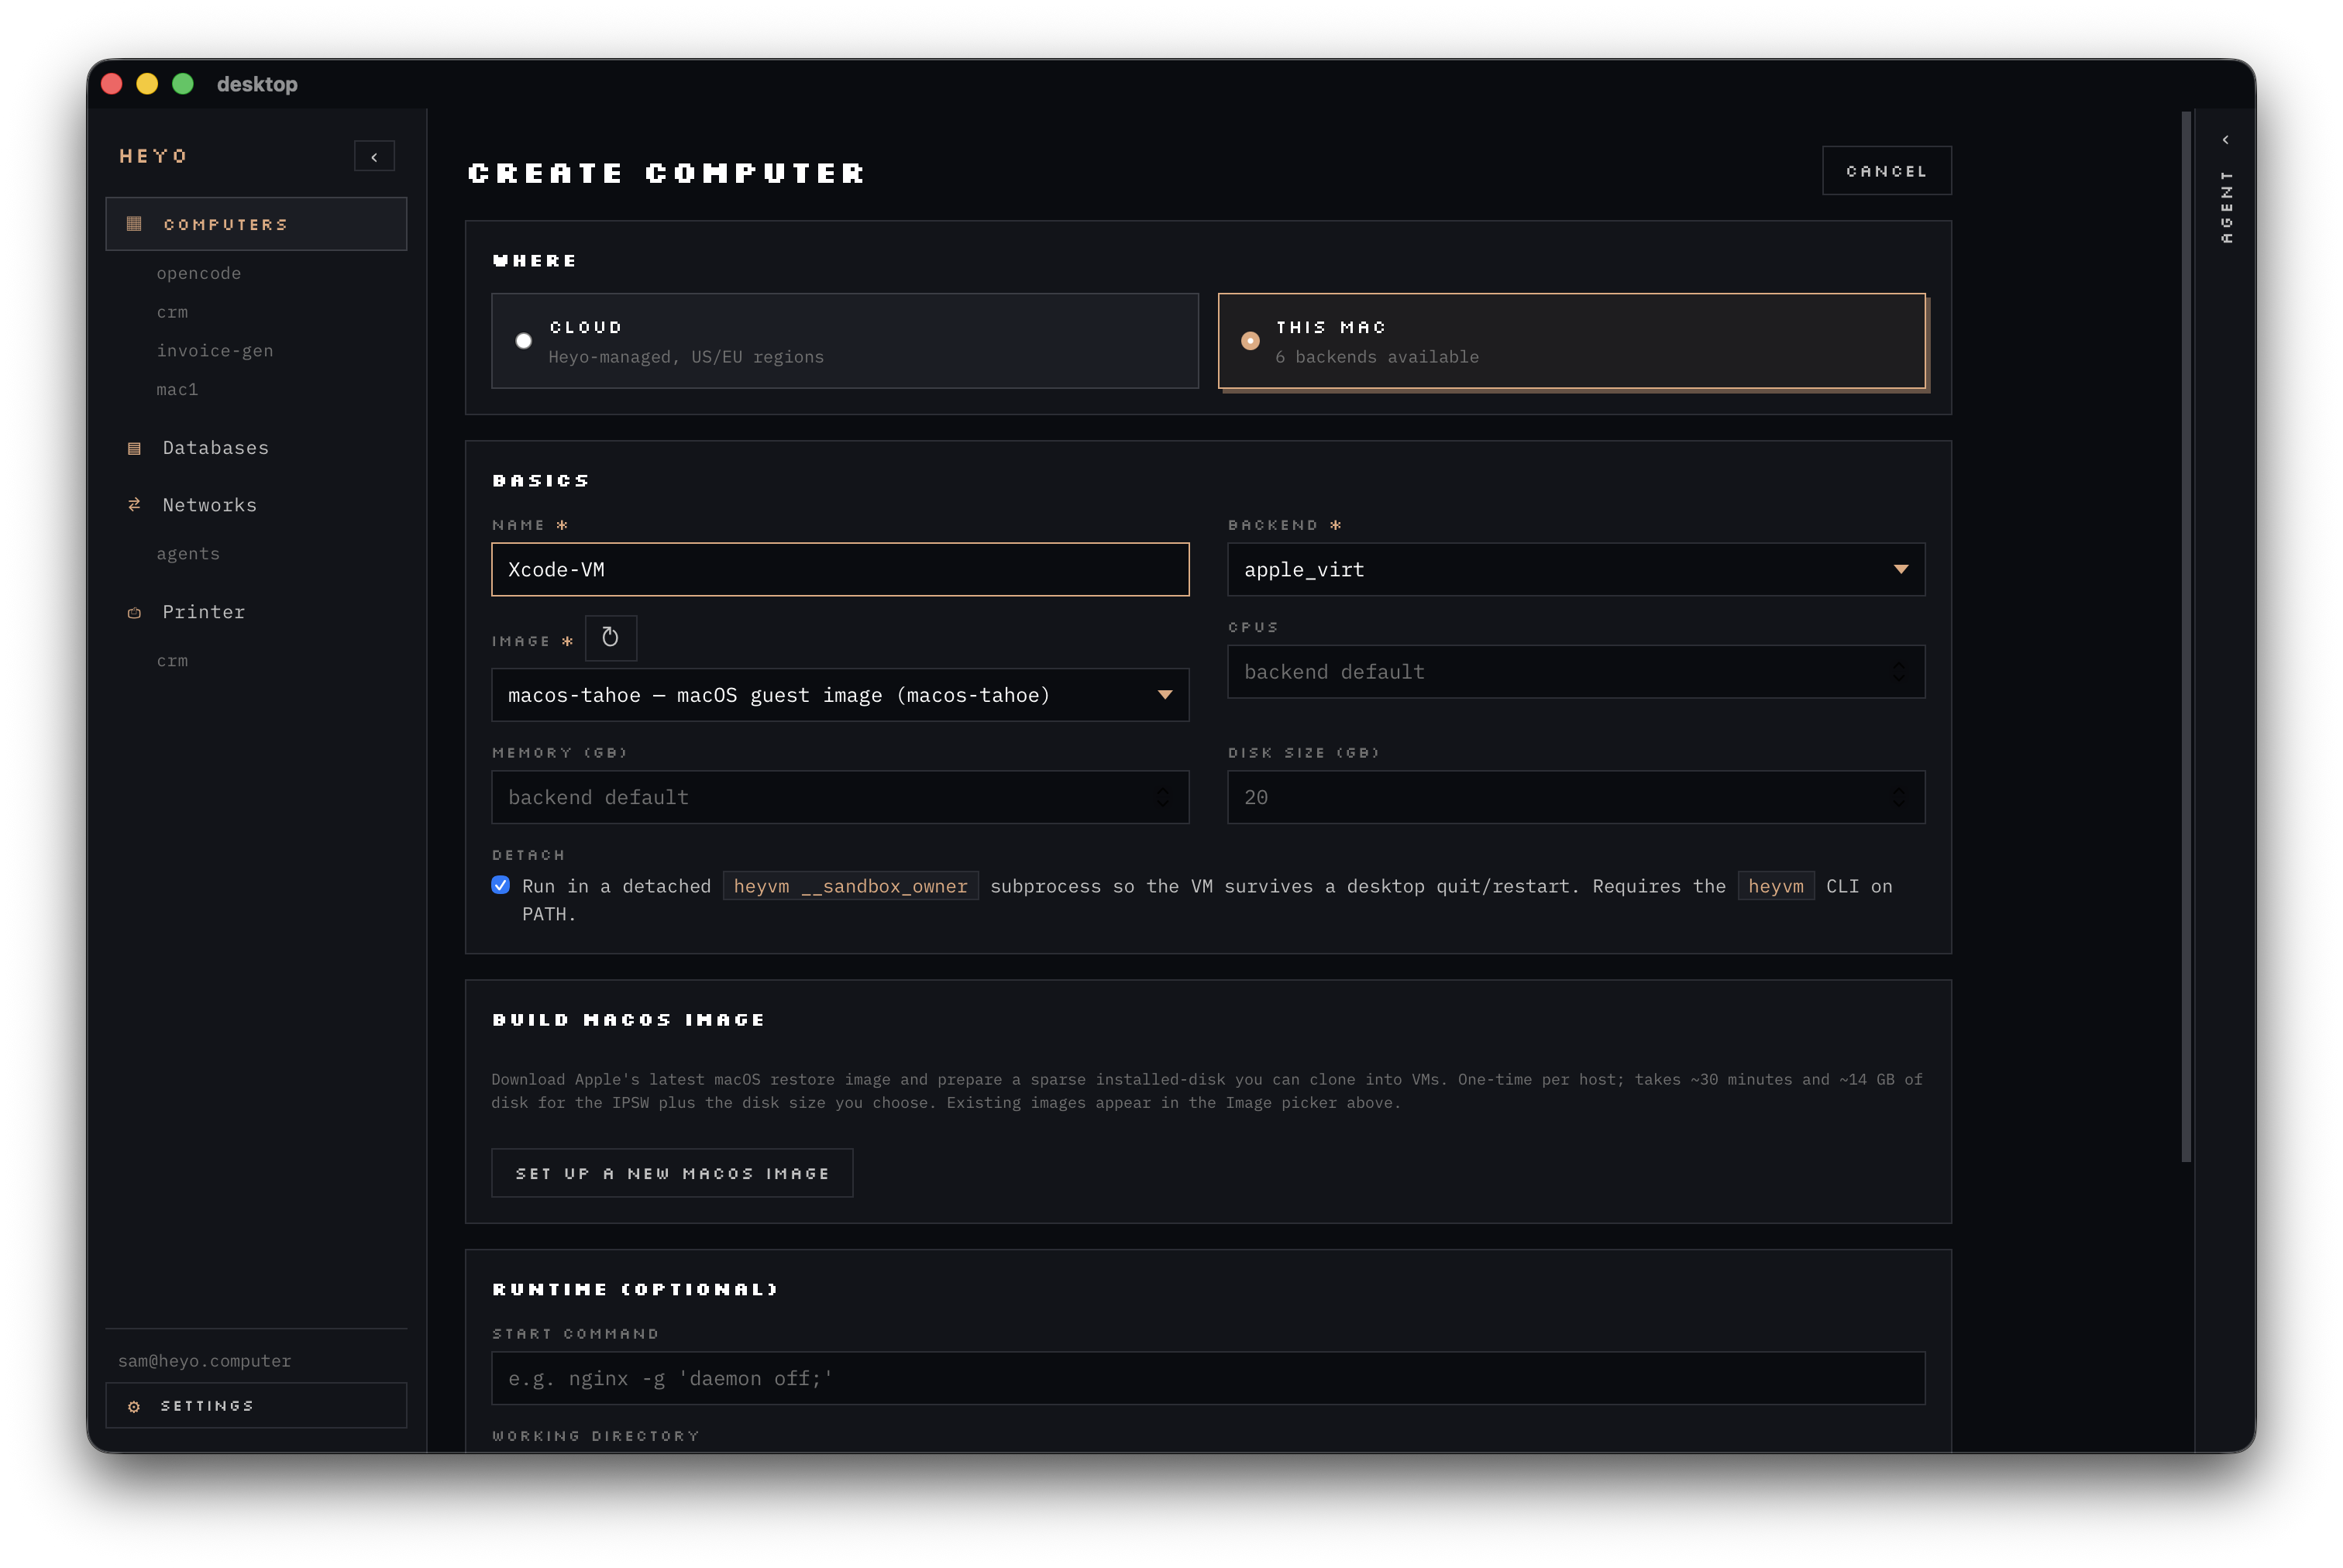Click the Start Command input field

coord(1208,1379)
